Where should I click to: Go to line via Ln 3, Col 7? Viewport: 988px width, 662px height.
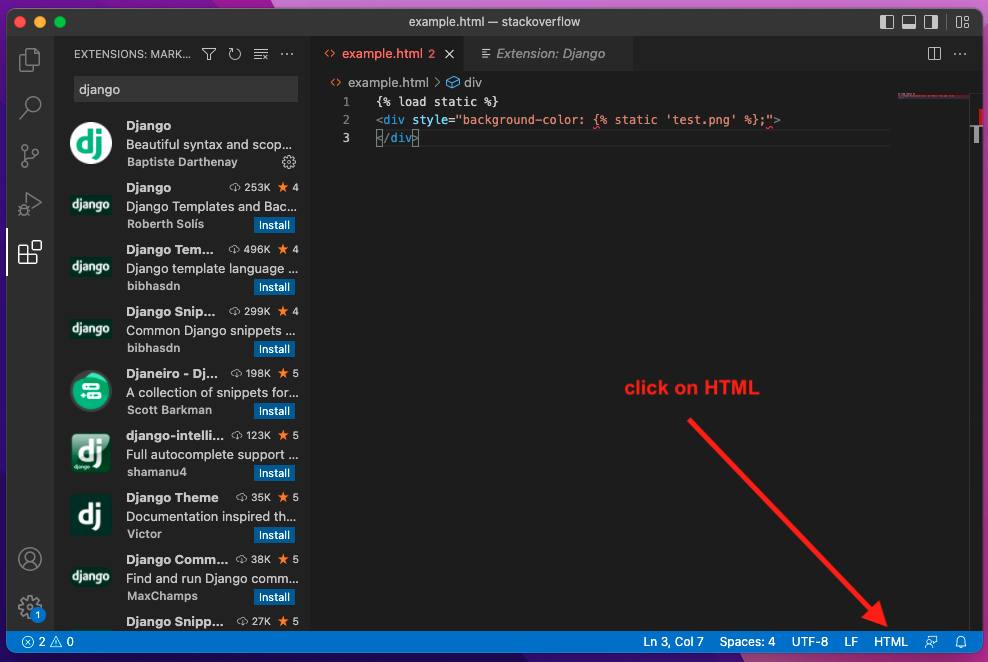[673, 642]
